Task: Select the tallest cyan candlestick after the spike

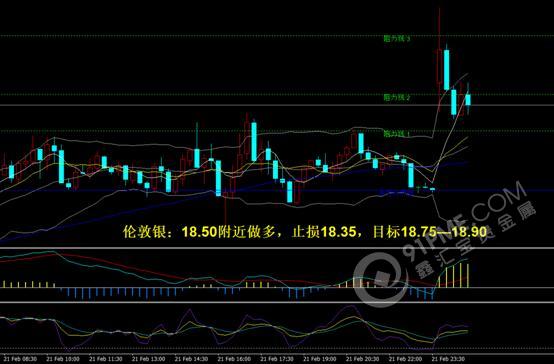Action: (447, 70)
